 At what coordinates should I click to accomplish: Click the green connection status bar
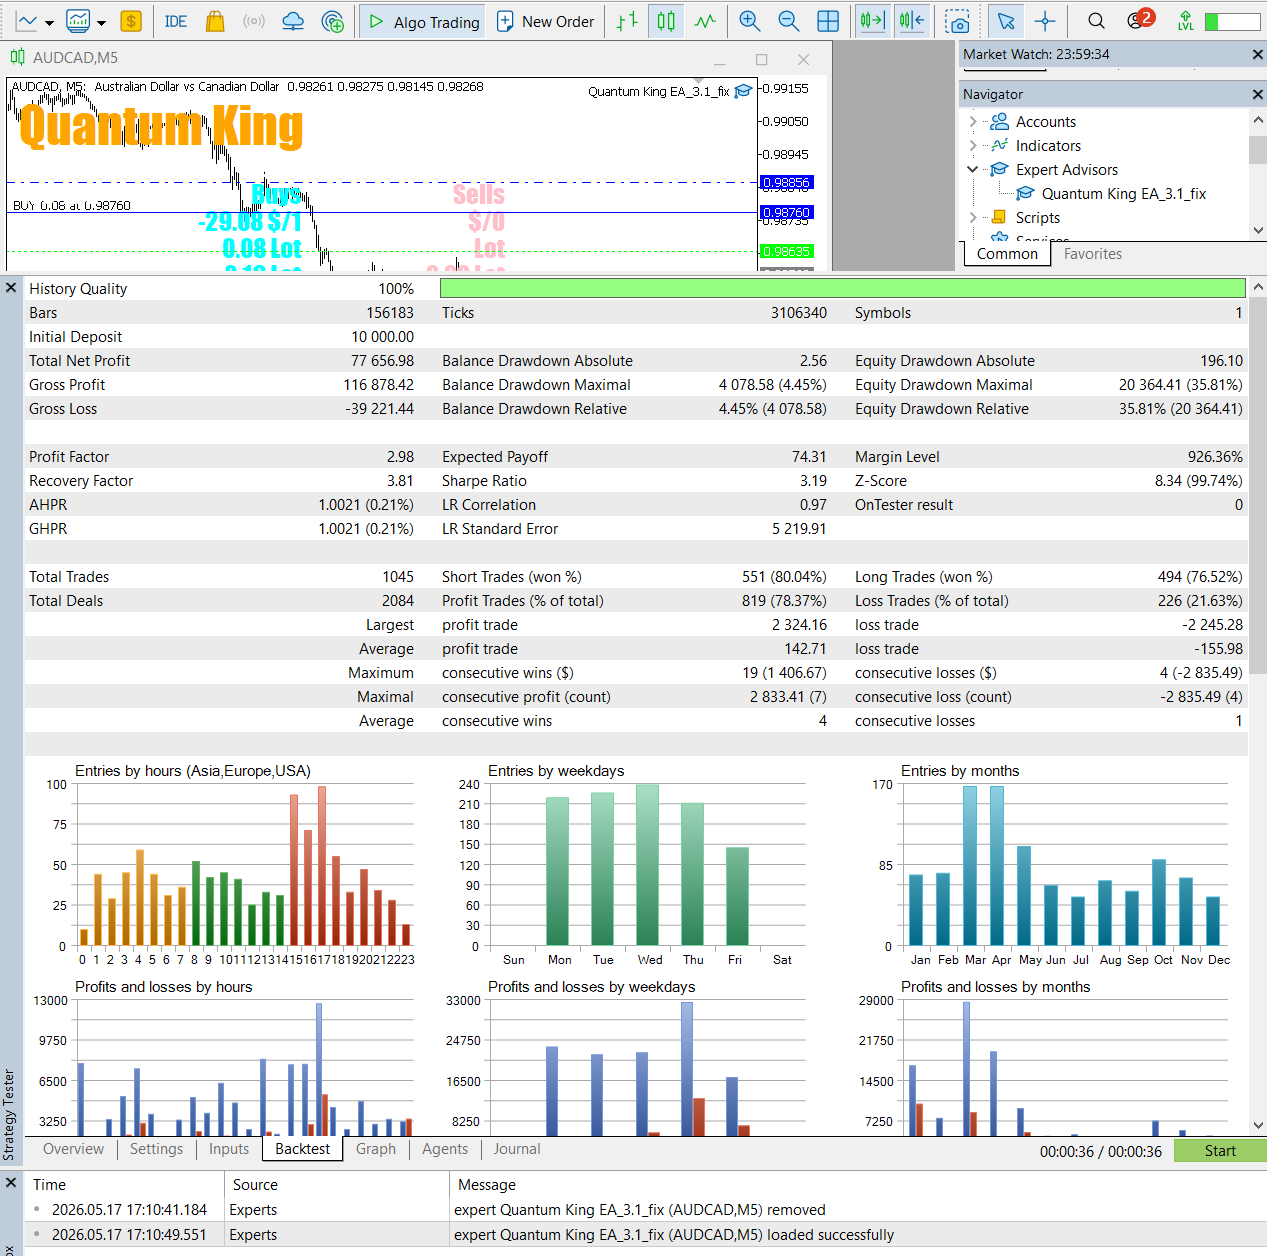pos(1232,21)
